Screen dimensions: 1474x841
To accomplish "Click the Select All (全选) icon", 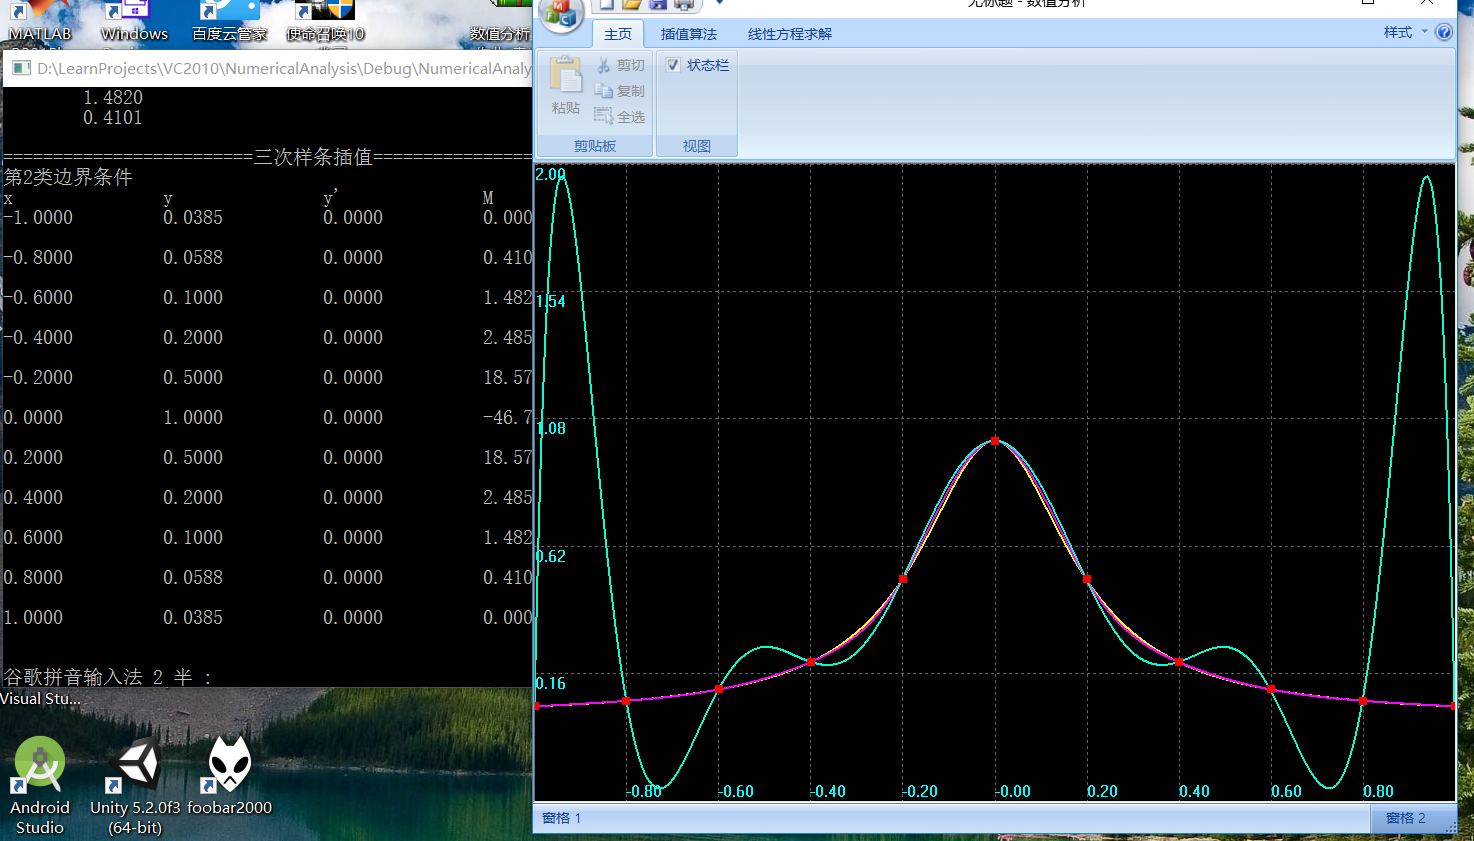I will click(x=604, y=117).
